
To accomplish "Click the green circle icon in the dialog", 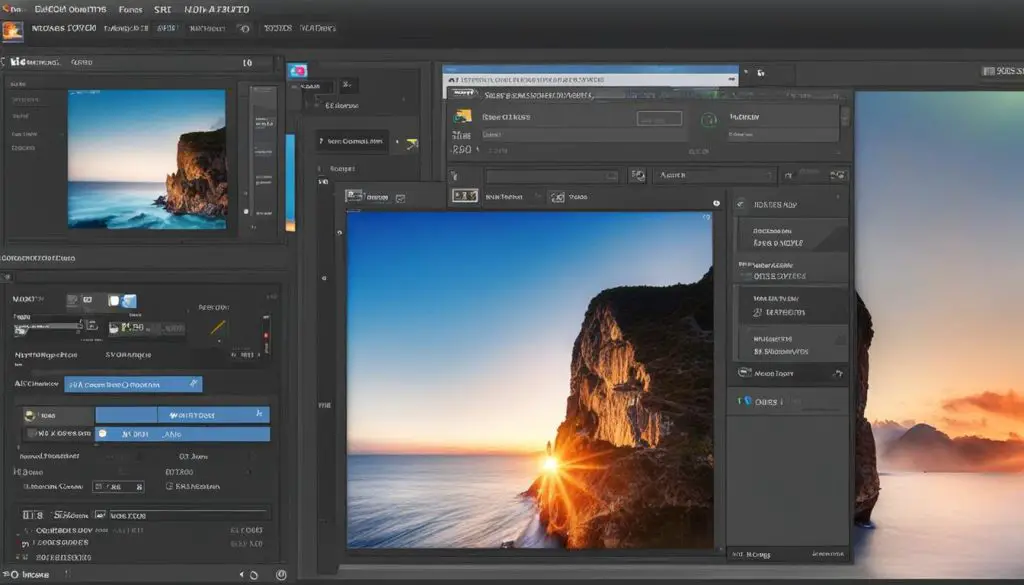I will tap(709, 119).
